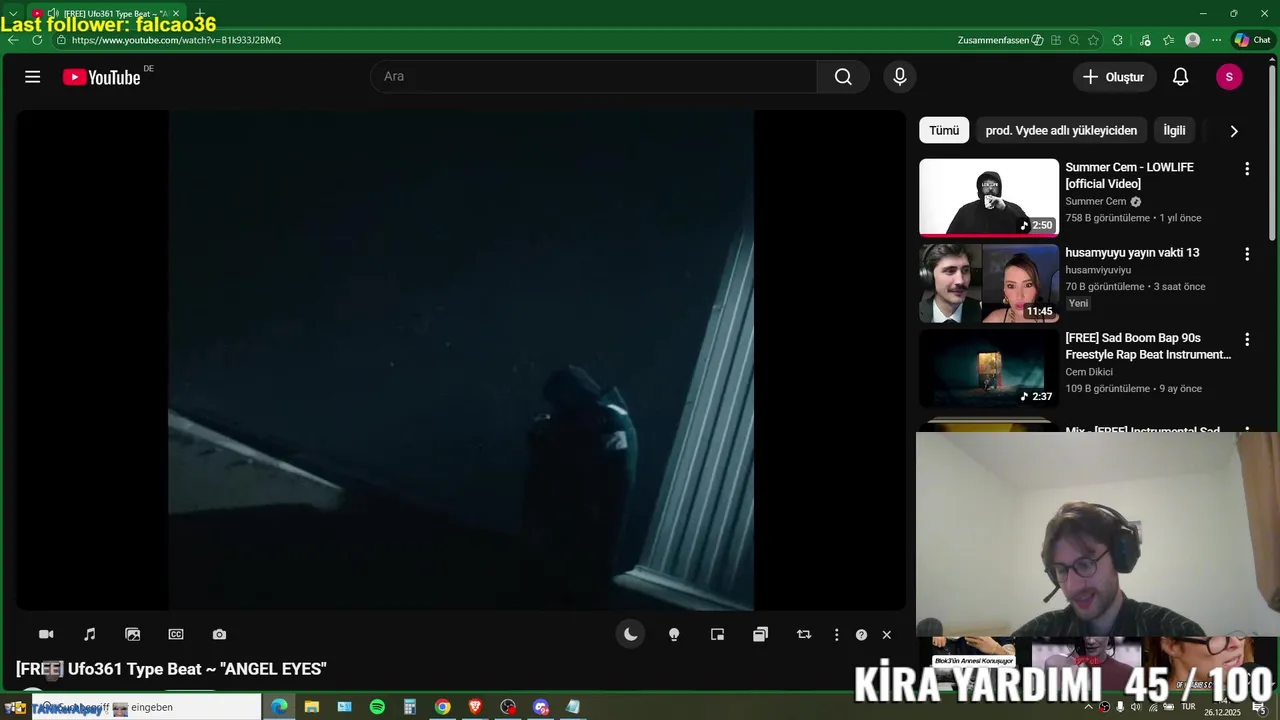
Task: Open the media control music icon in browser toolbar
Action: [1145, 40]
